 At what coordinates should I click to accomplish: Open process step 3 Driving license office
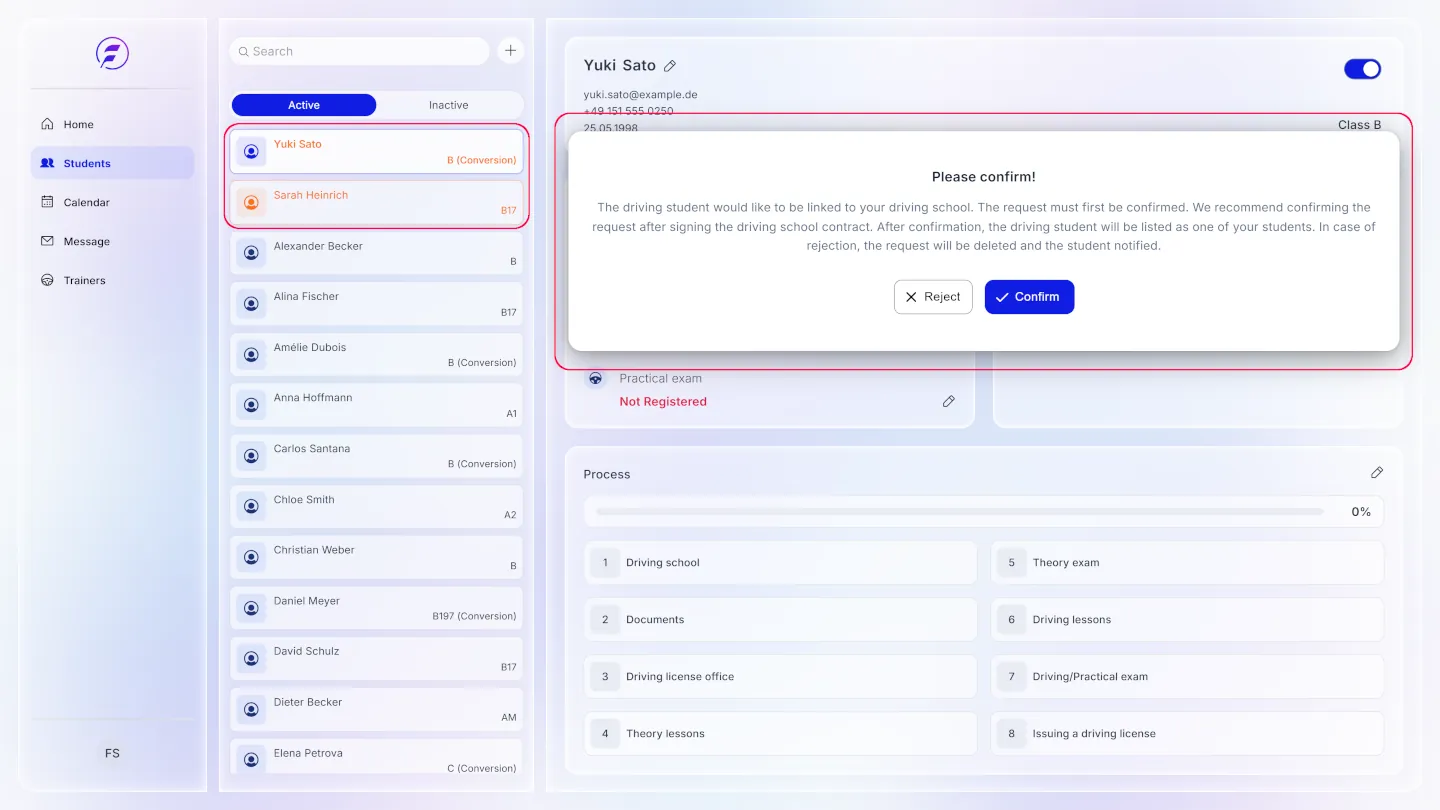click(x=780, y=677)
